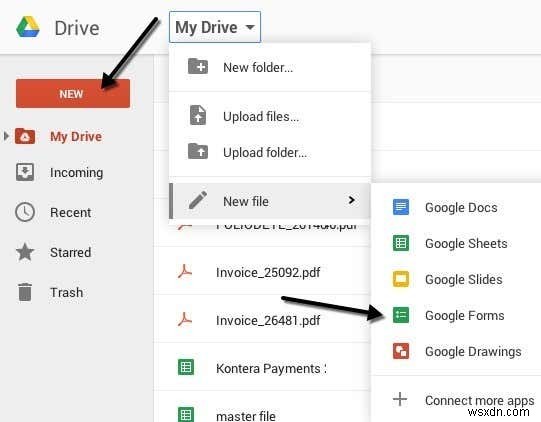Select the Google Drawings icon
The width and height of the screenshot is (541, 422).
401,351
